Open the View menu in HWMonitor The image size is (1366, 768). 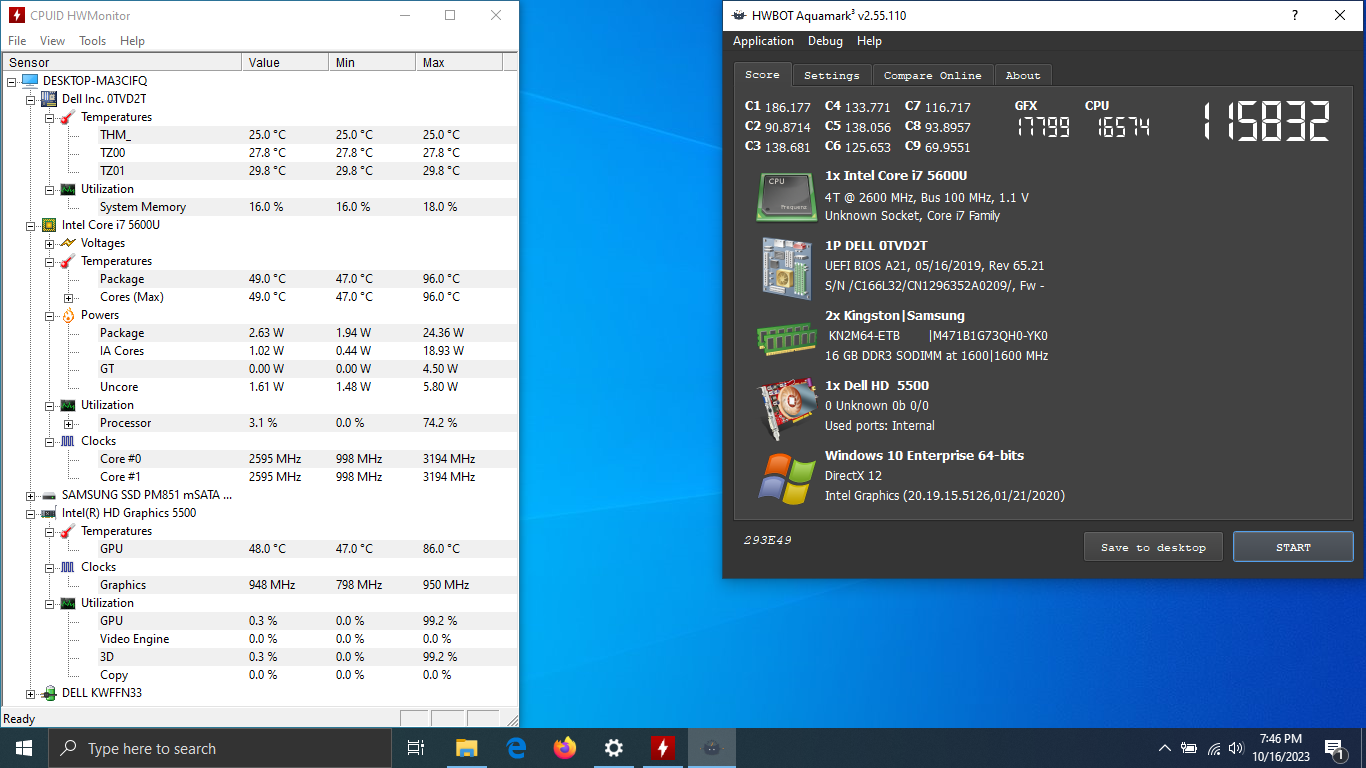(52, 41)
